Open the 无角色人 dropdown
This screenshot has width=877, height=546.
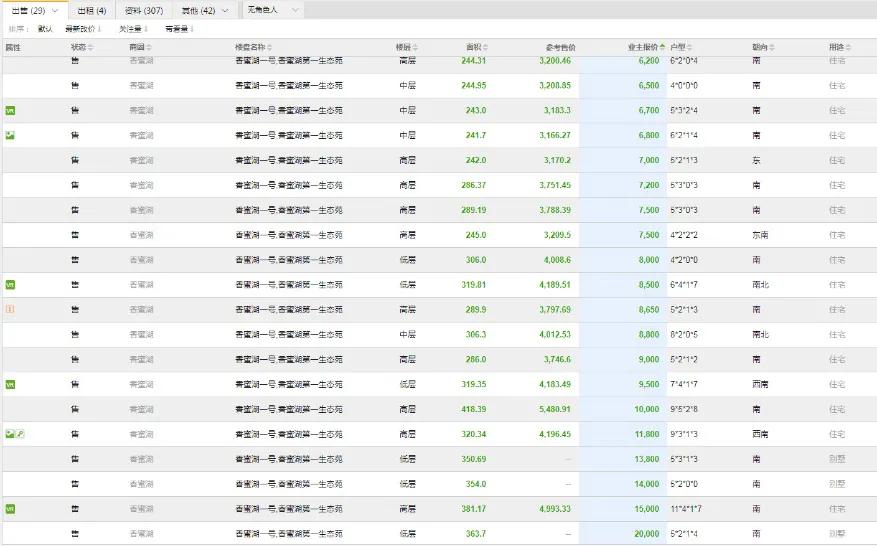point(274,10)
